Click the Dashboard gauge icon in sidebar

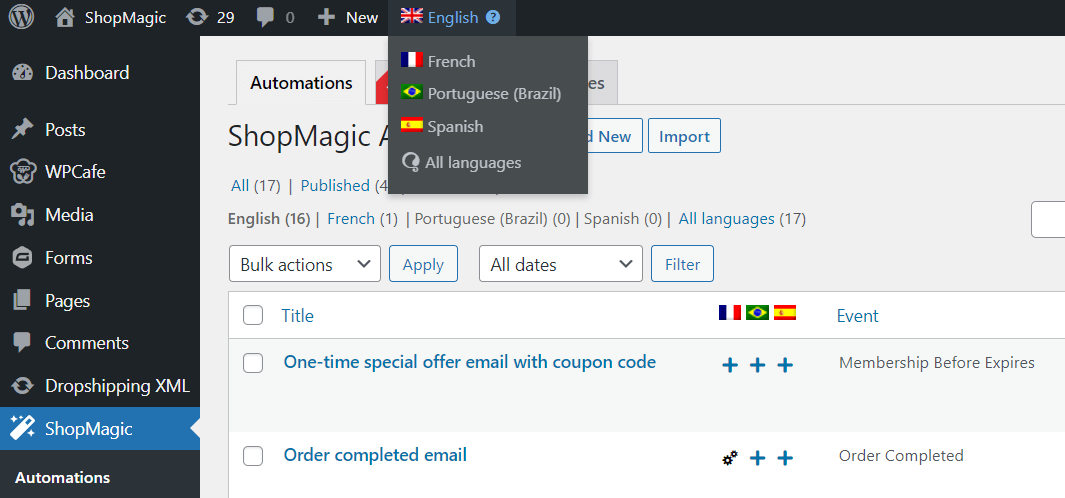coord(22,73)
